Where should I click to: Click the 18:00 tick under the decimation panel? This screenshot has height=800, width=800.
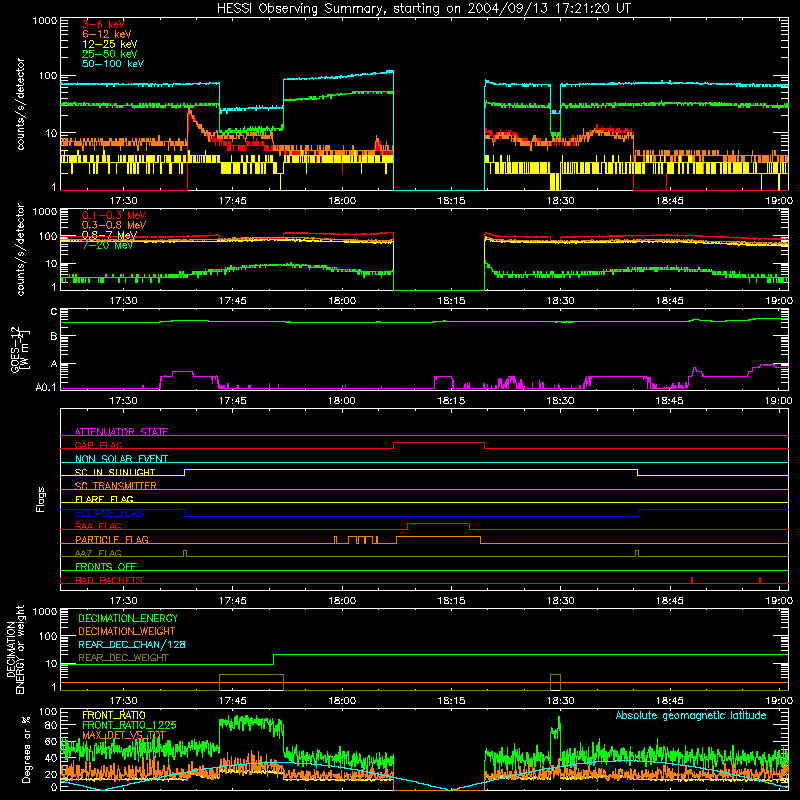[x=342, y=701]
